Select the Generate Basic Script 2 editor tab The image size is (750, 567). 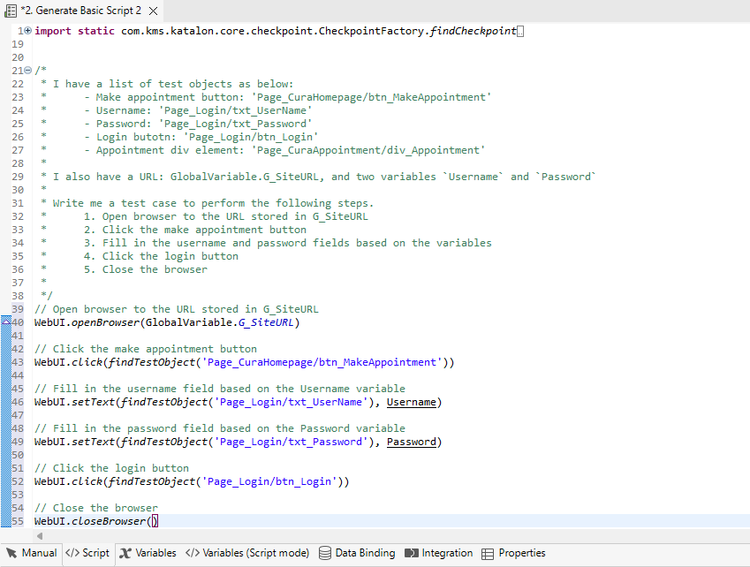[x=80, y=11]
